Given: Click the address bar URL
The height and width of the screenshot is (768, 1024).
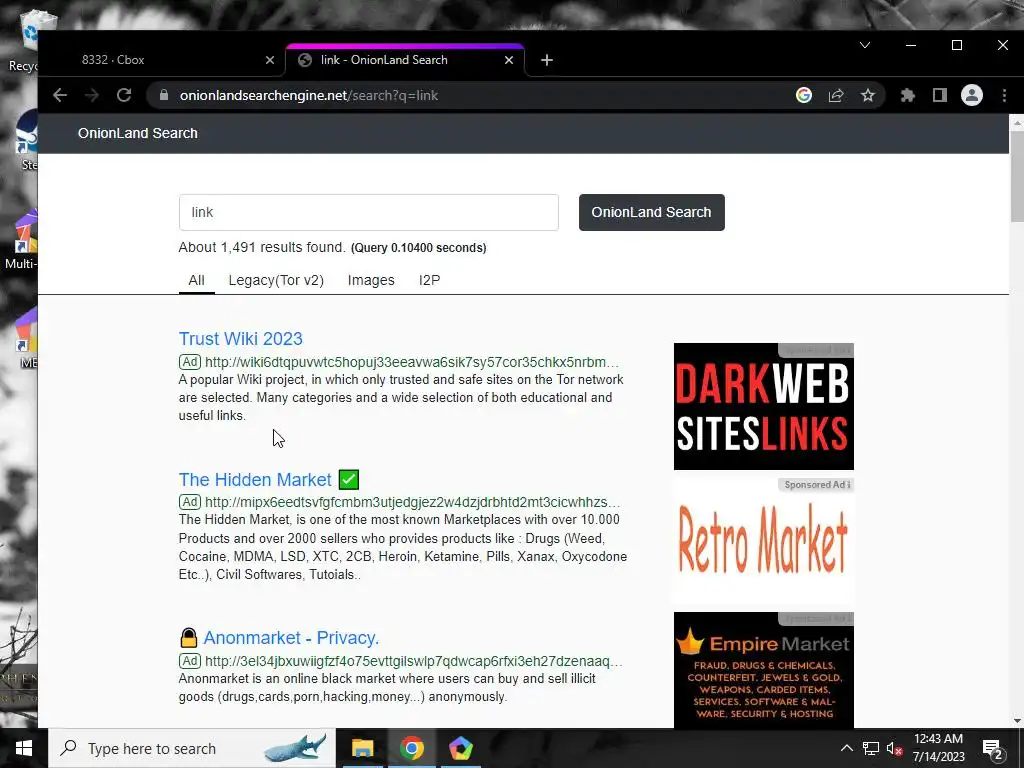Looking at the screenshot, I should pyautogui.click(x=309, y=95).
